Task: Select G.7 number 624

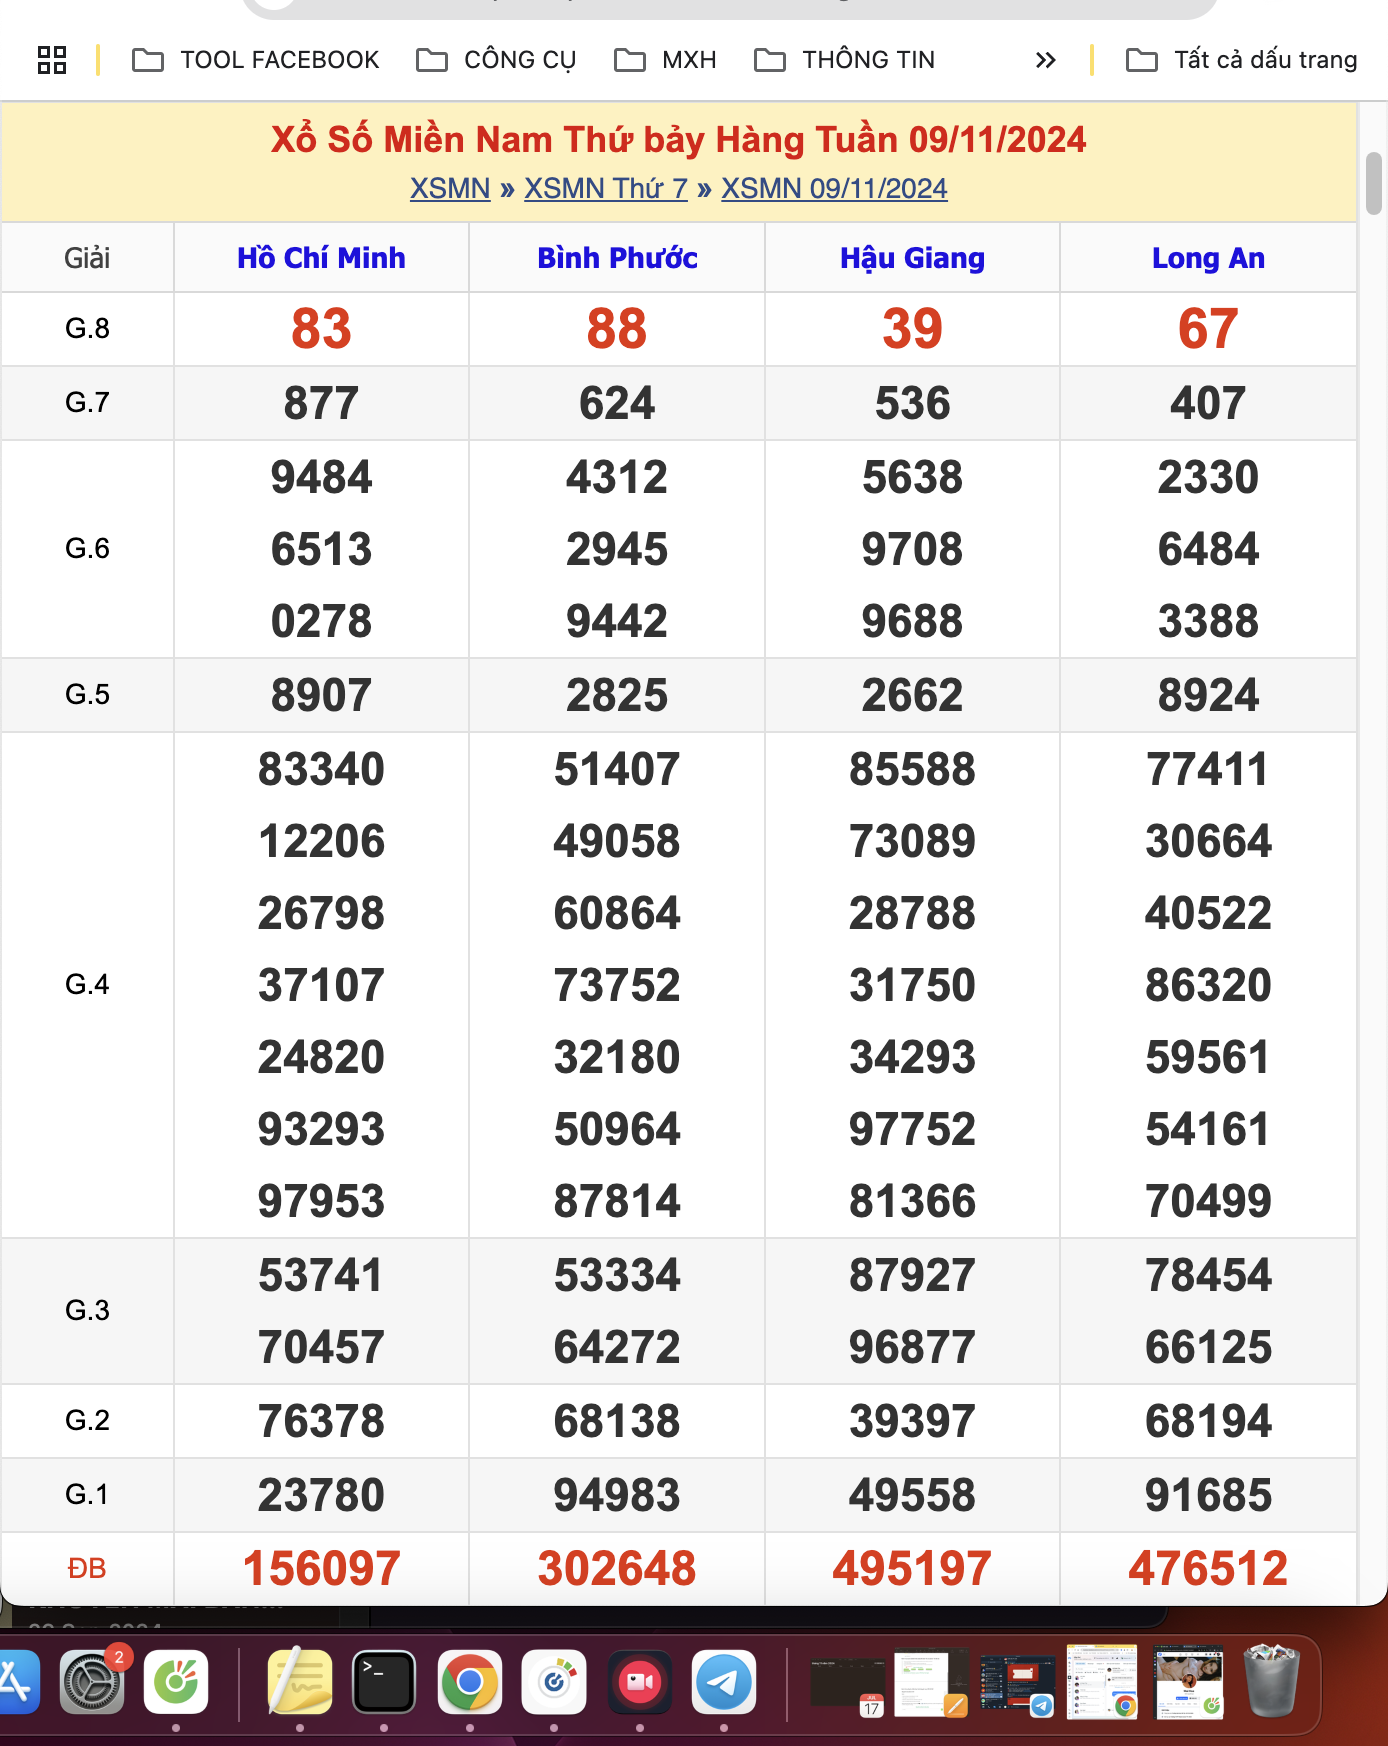Action: pos(617,403)
